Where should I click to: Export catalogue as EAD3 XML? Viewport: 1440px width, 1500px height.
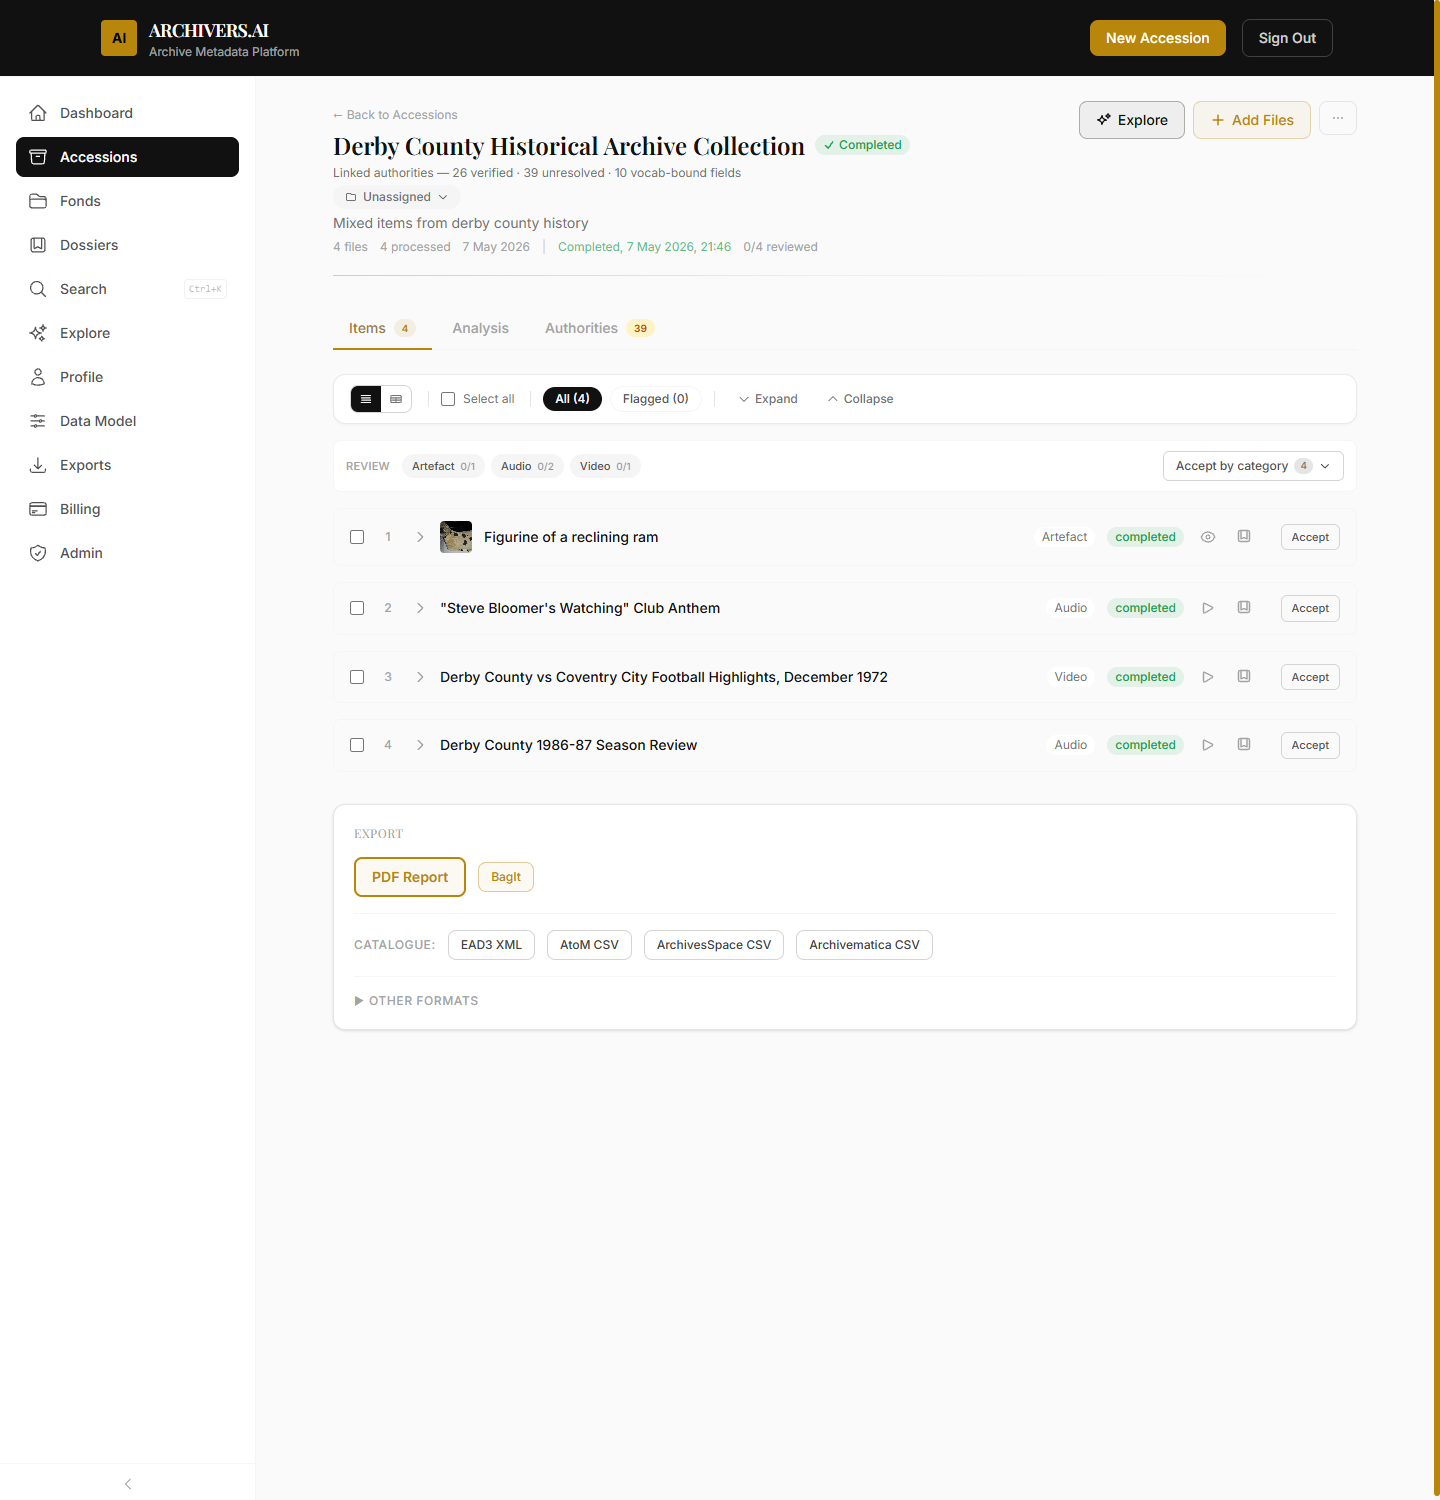point(491,945)
